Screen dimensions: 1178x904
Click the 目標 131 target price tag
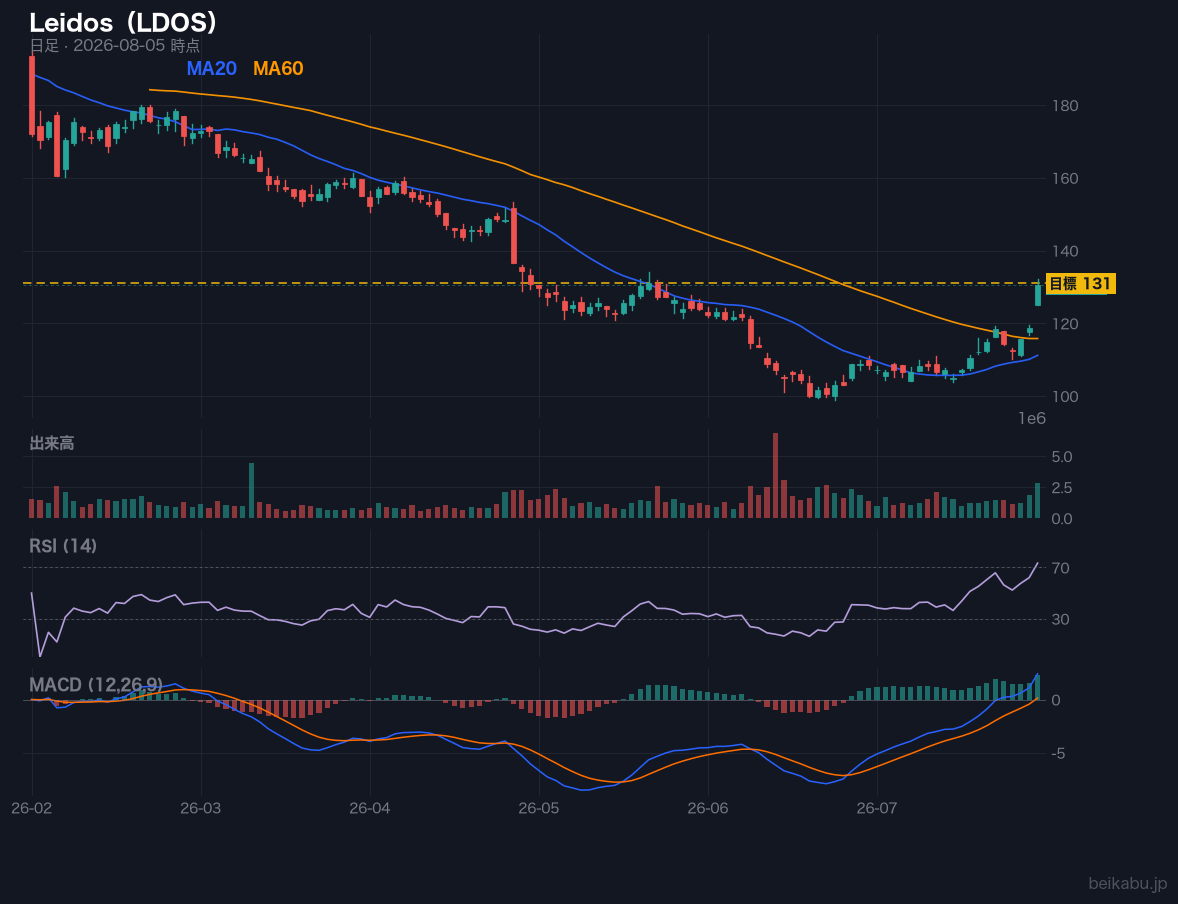[x=1080, y=283]
